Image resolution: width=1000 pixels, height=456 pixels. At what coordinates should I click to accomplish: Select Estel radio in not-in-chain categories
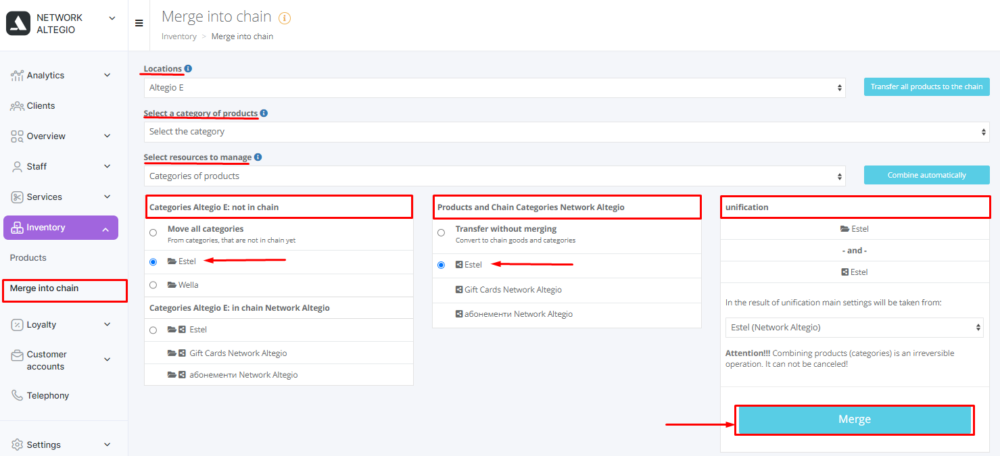(153, 261)
